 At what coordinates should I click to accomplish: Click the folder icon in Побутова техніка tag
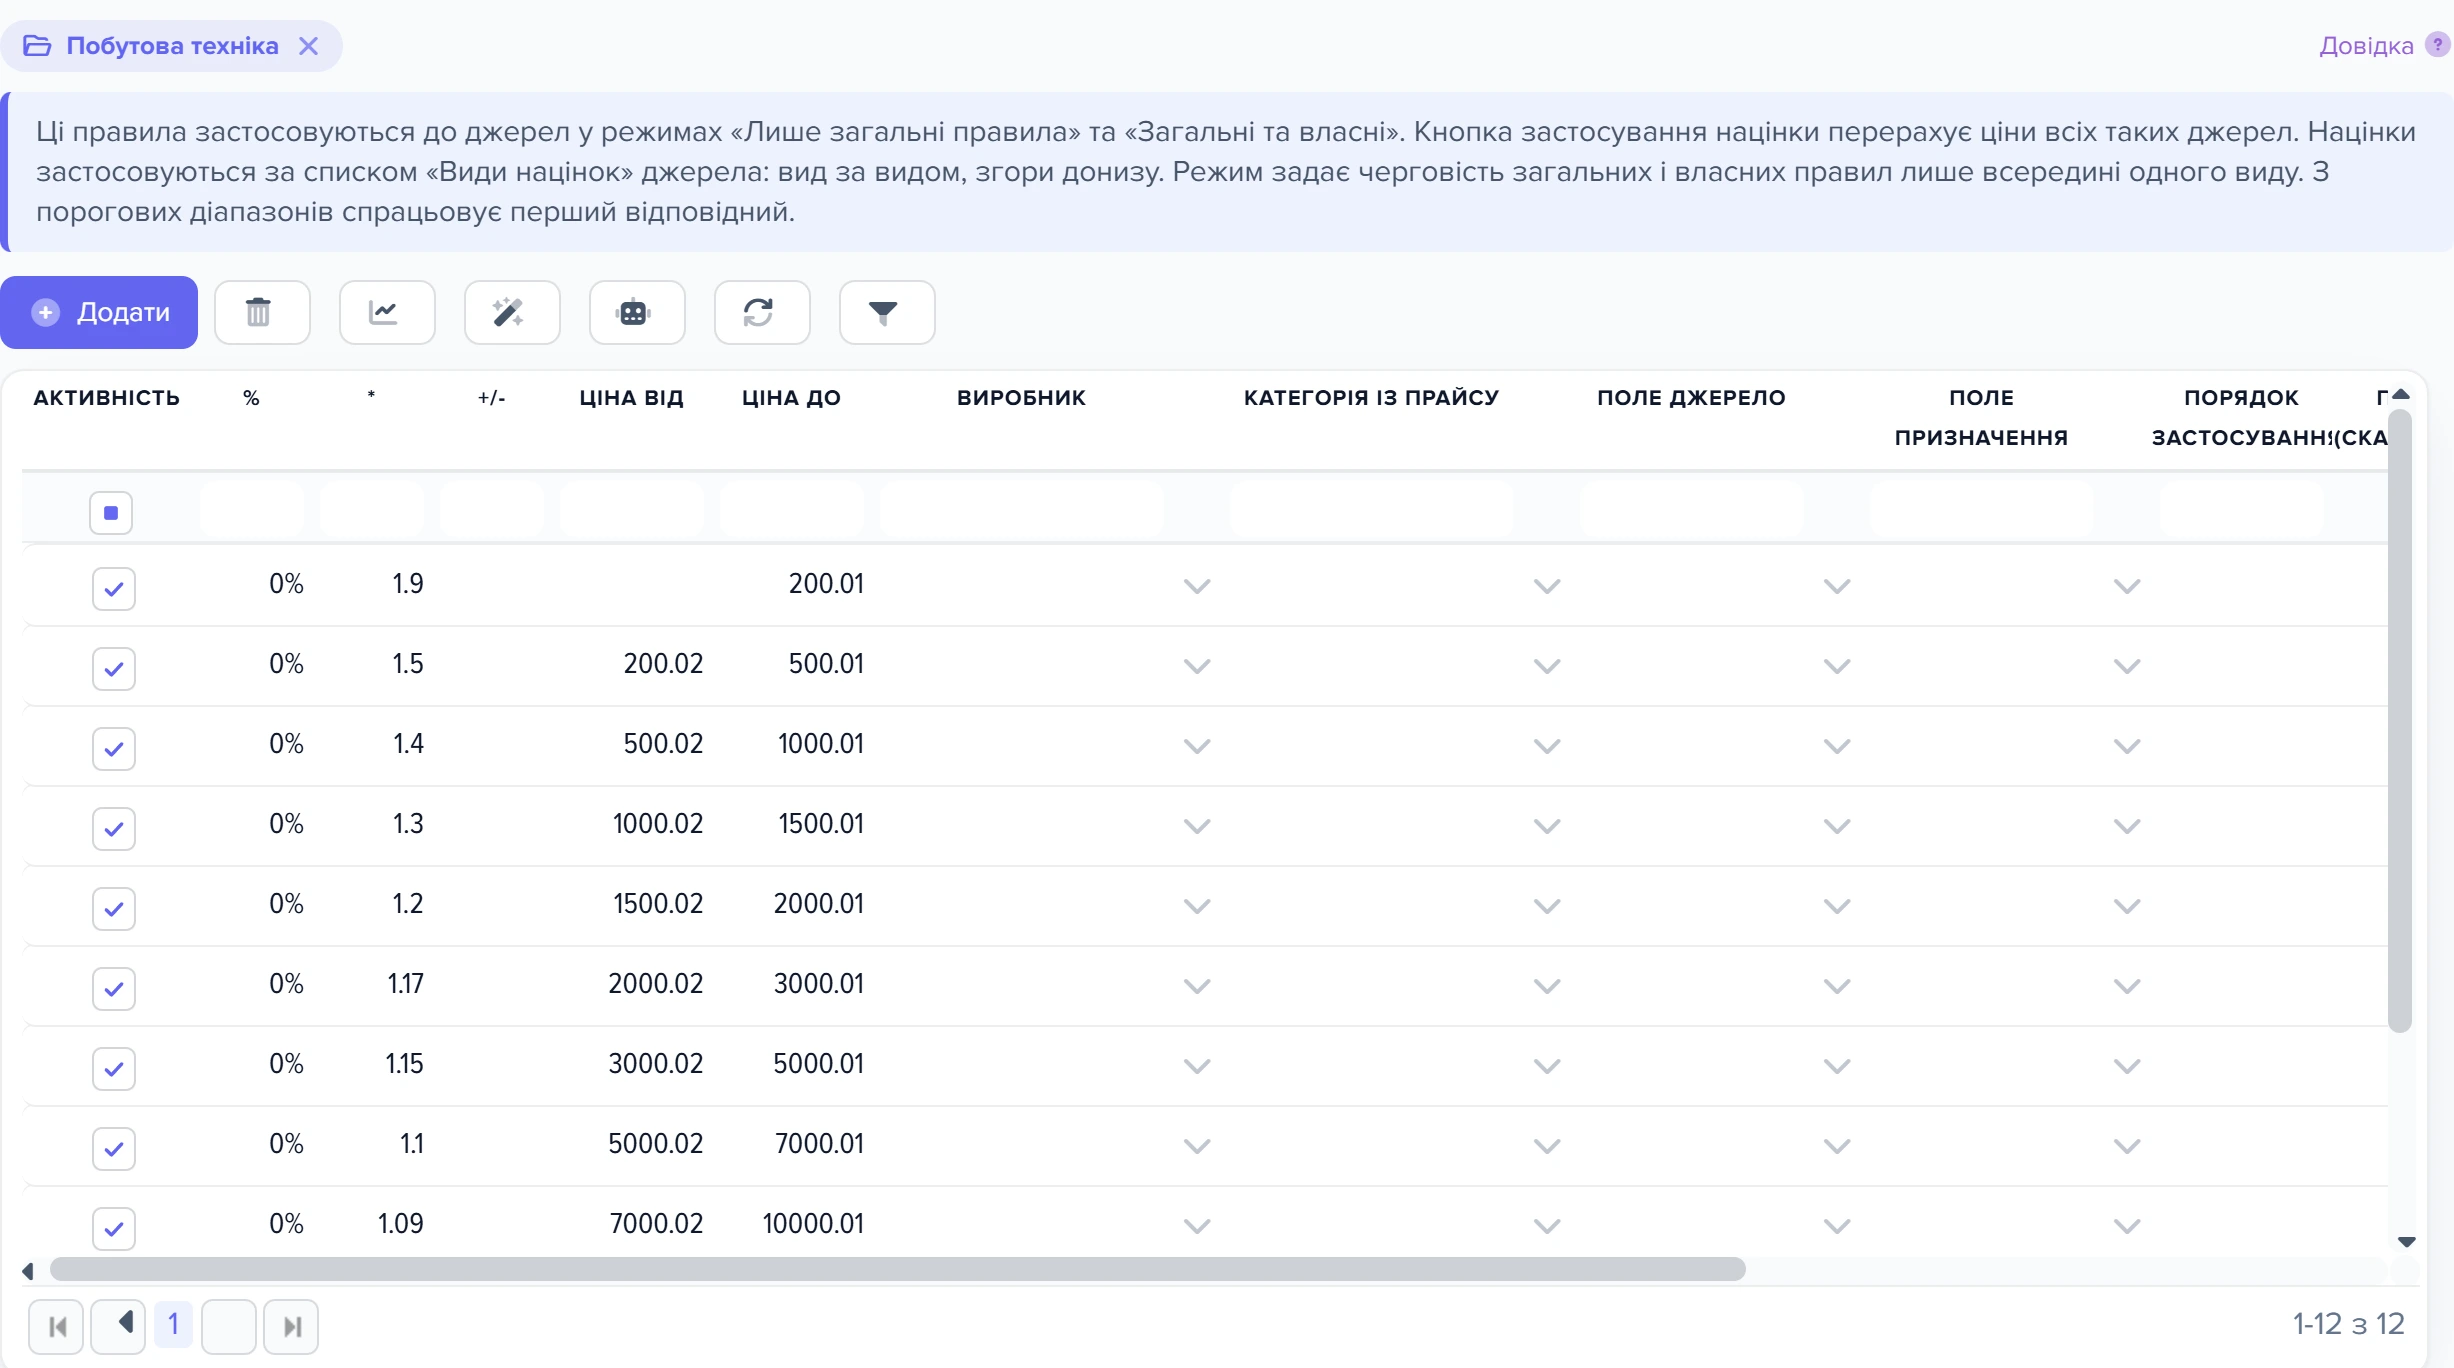(37, 46)
